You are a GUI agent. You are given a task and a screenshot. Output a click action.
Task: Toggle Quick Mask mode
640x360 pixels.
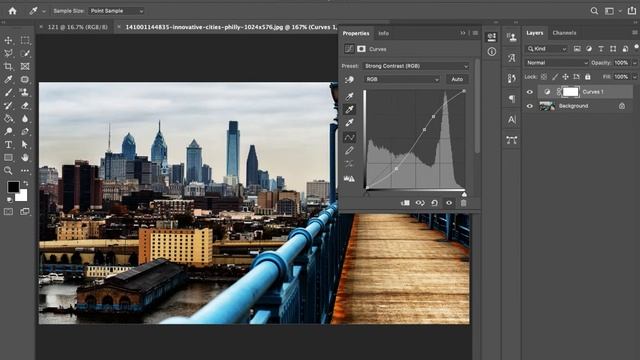pyautogui.click(x=8, y=211)
